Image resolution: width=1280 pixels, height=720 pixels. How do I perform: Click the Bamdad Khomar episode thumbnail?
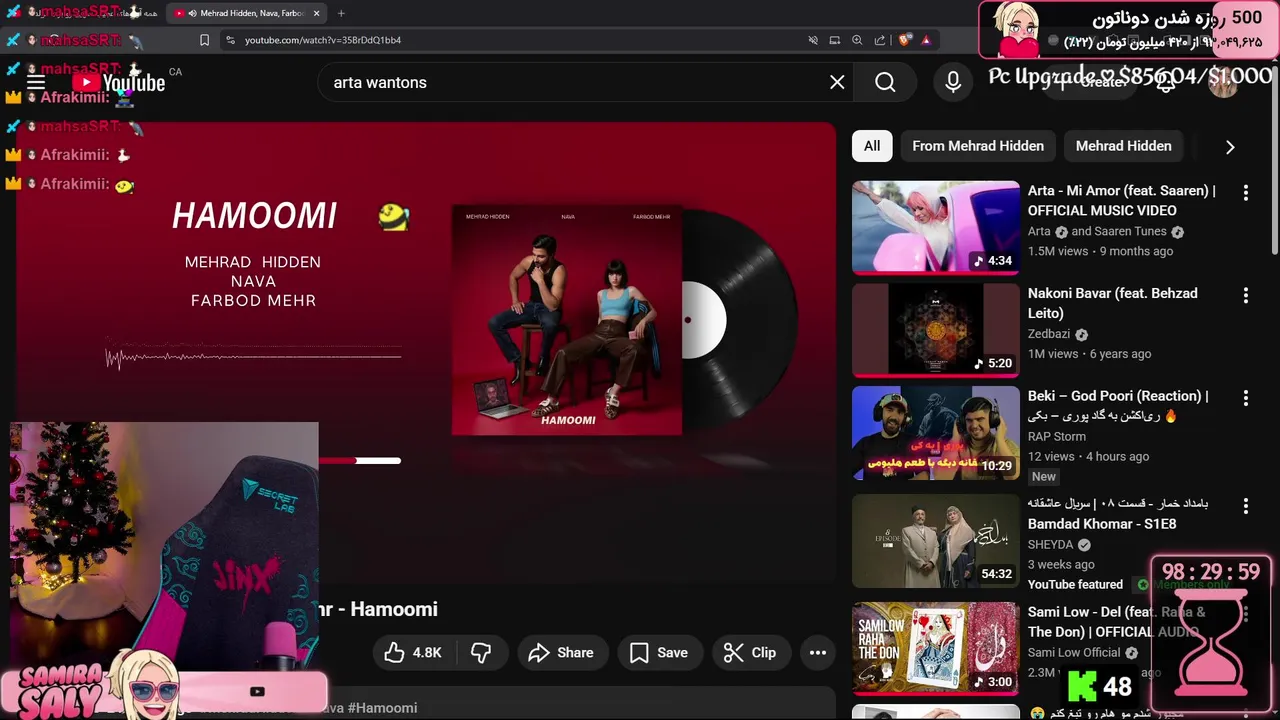(x=936, y=541)
